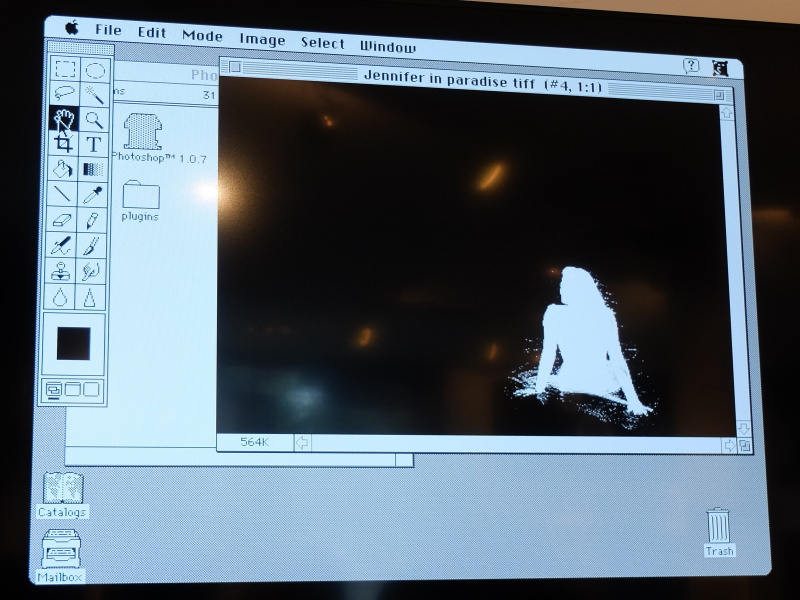Select the Blur water drop tool

60,296
